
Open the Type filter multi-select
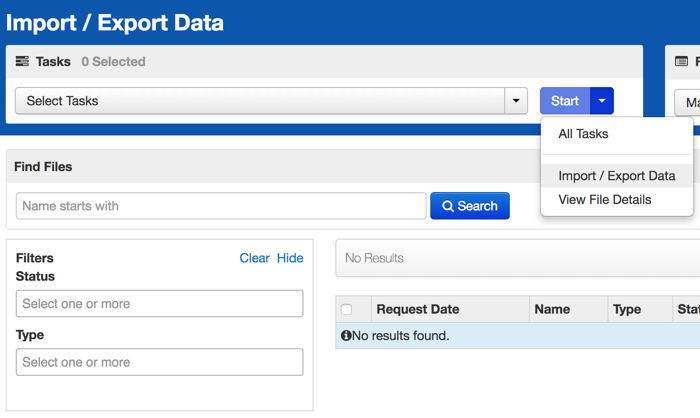[159, 362]
